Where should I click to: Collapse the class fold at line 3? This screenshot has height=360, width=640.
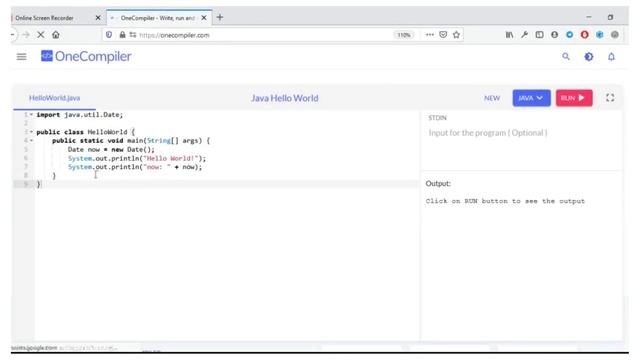[31, 132]
